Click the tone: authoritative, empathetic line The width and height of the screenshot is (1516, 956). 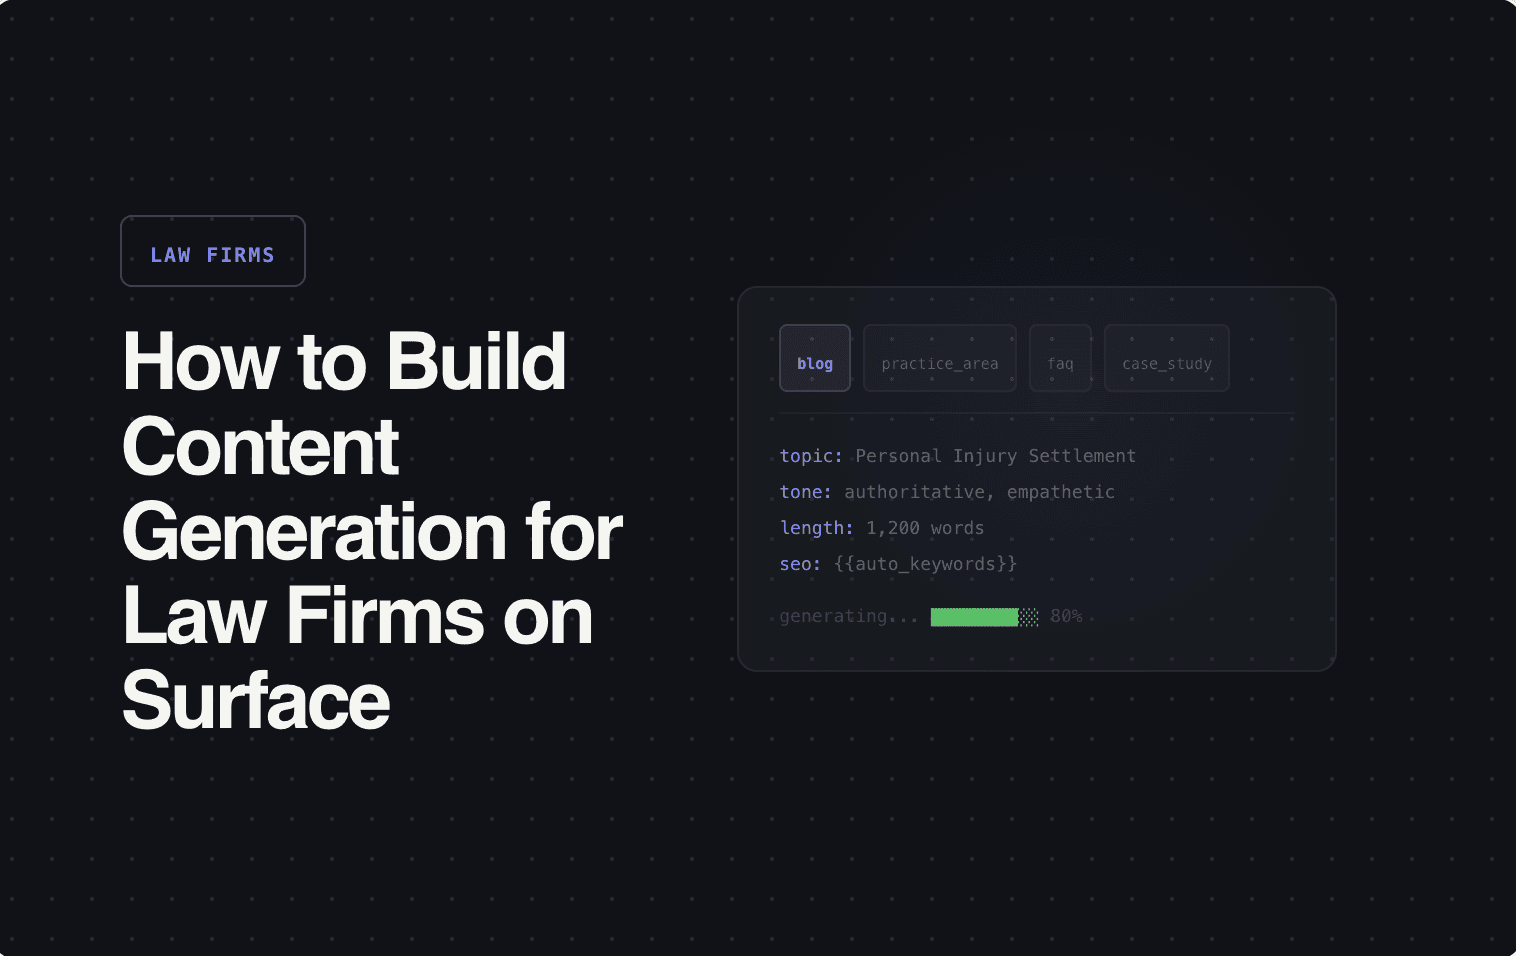tap(947, 492)
